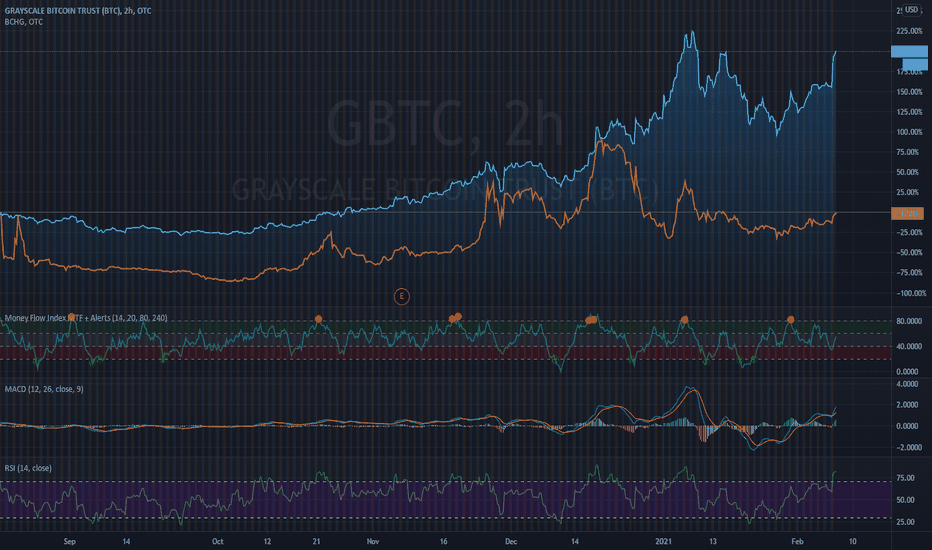Select the BCHG, OTC comparison symbol label
The image size is (932, 550).
pos(24,22)
